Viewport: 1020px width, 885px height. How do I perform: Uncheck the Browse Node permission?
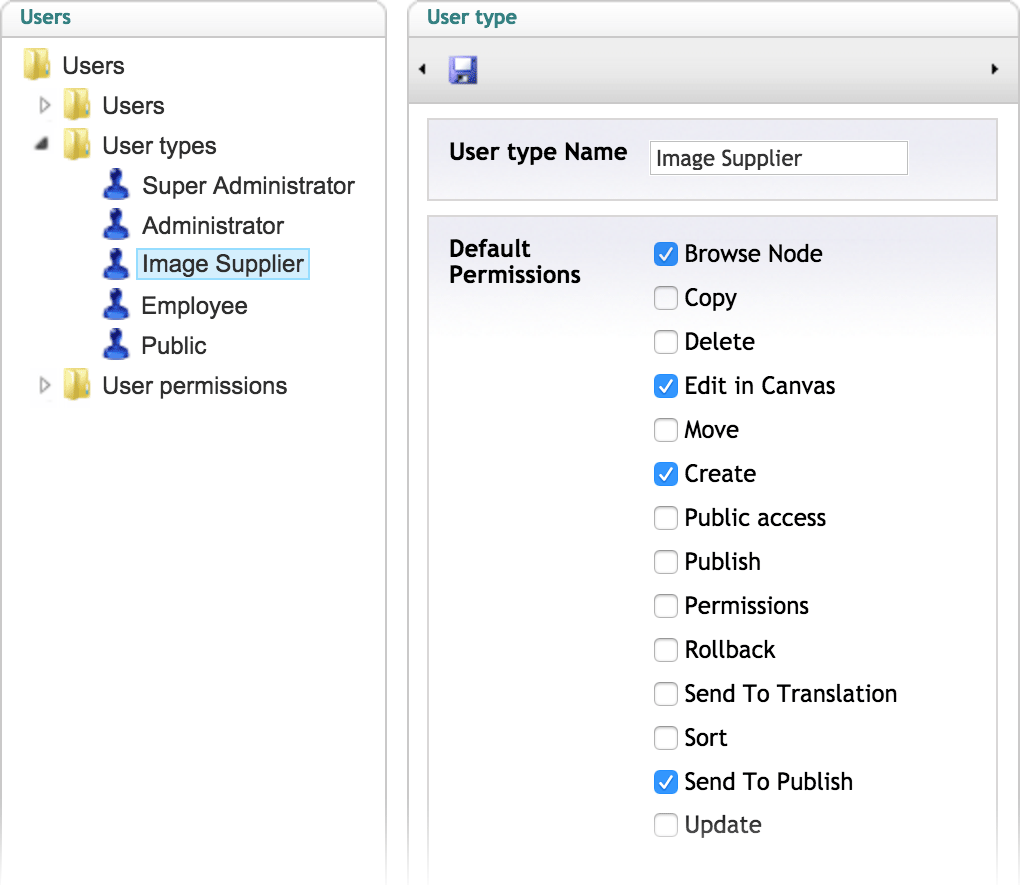click(x=666, y=254)
